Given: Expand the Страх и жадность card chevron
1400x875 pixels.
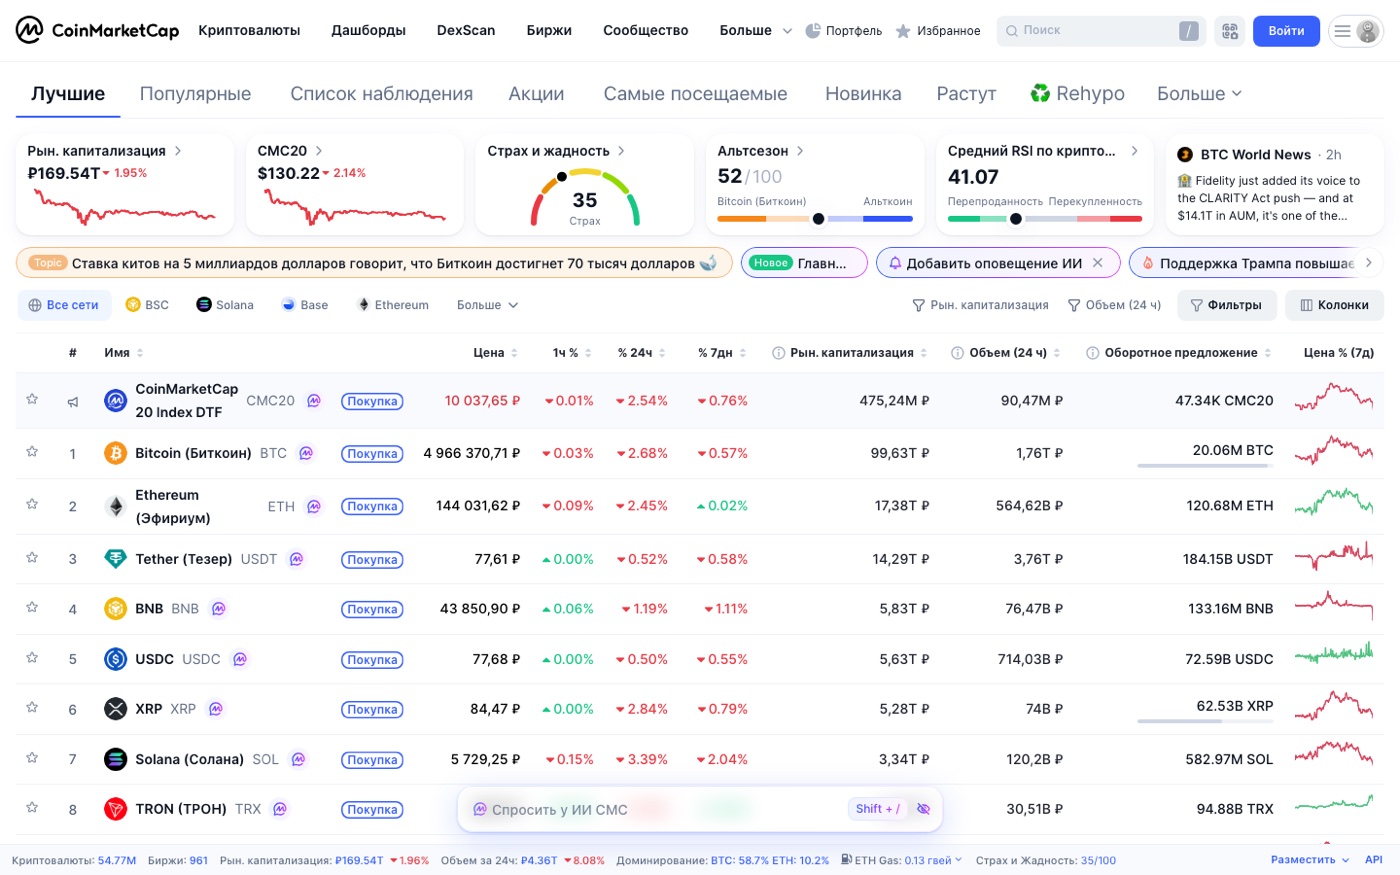Looking at the screenshot, I should (621, 151).
